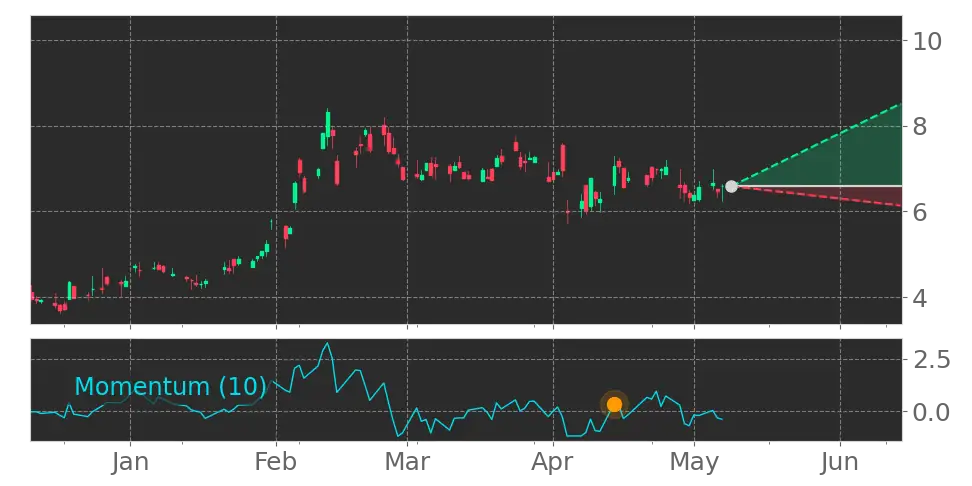Click the "Jun" x-axis label
Image resolution: width=972 pixels, height=486 pixels.
(840, 462)
